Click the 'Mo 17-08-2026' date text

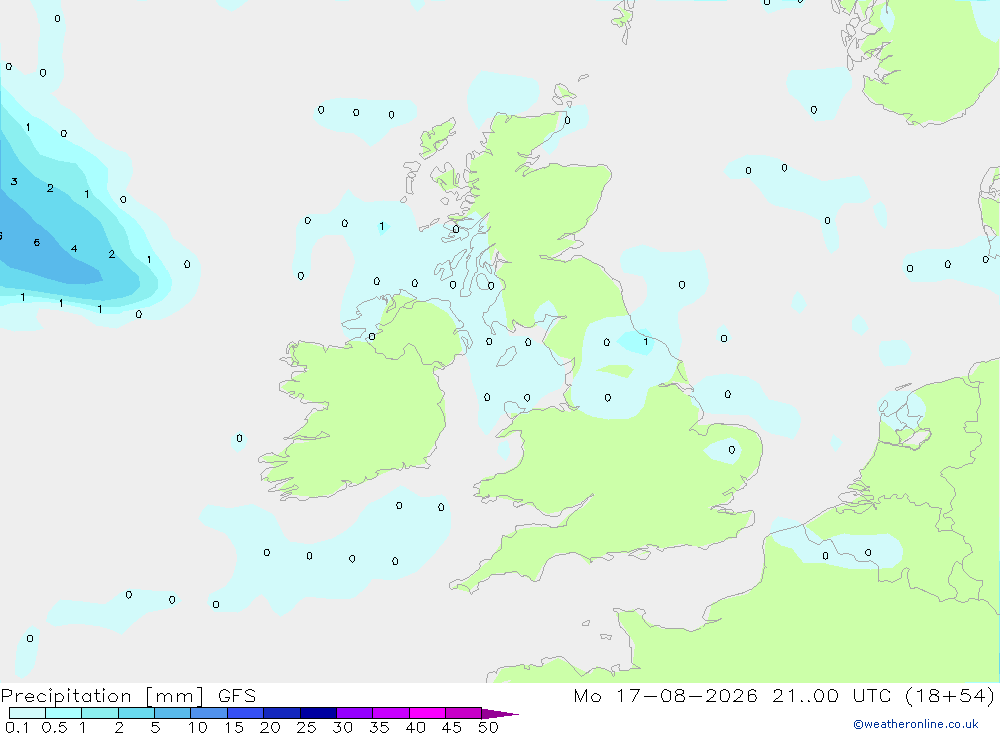pyautogui.click(x=665, y=695)
